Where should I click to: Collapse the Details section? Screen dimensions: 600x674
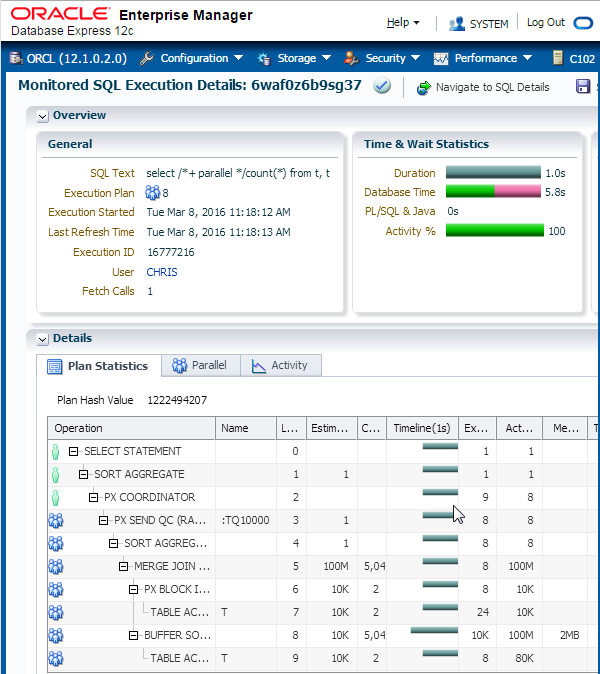click(x=42, y=340)
